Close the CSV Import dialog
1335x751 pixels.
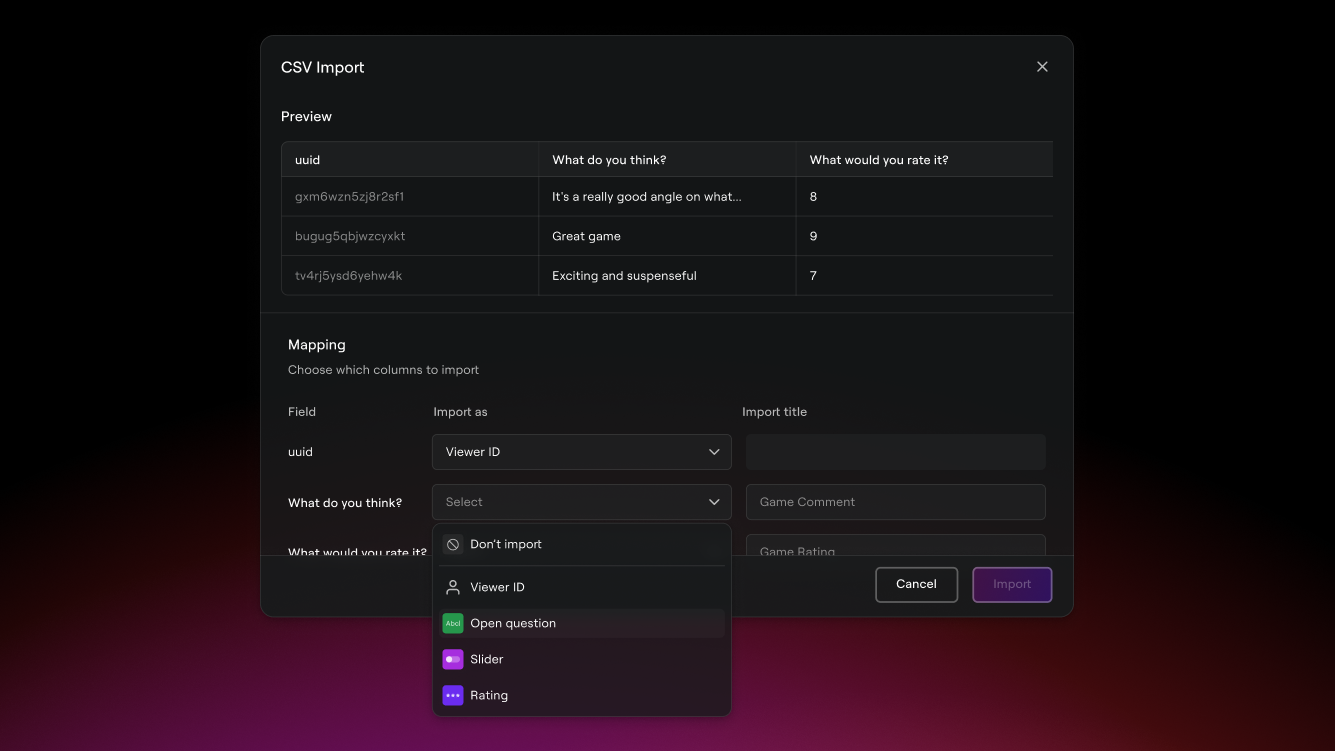tap(1042, 67)
